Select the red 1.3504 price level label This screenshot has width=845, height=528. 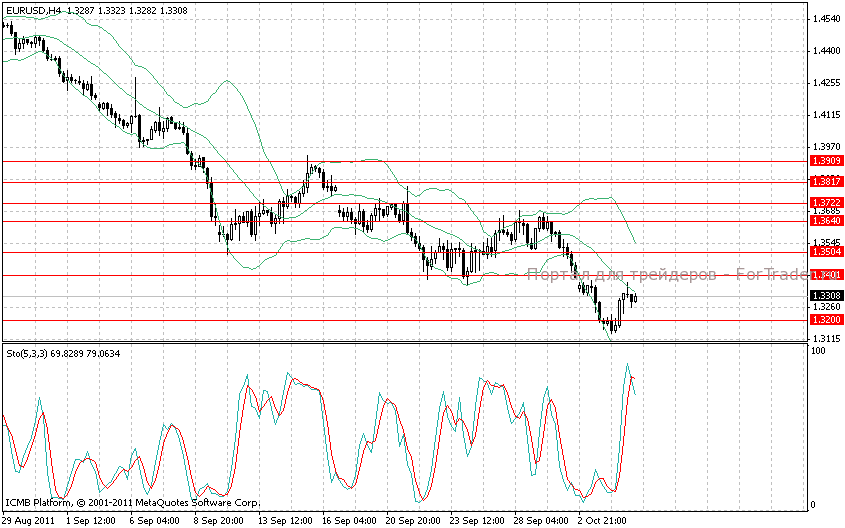tap(825, 252)
